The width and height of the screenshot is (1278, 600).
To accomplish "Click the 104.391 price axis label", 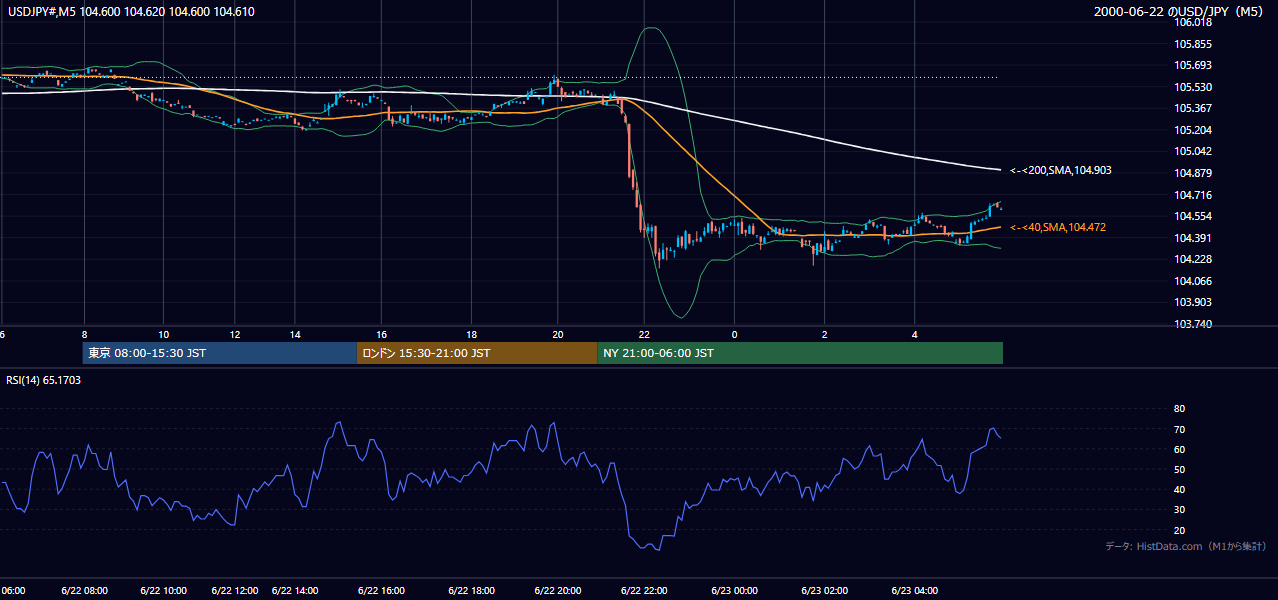I will pos(1192,238).
